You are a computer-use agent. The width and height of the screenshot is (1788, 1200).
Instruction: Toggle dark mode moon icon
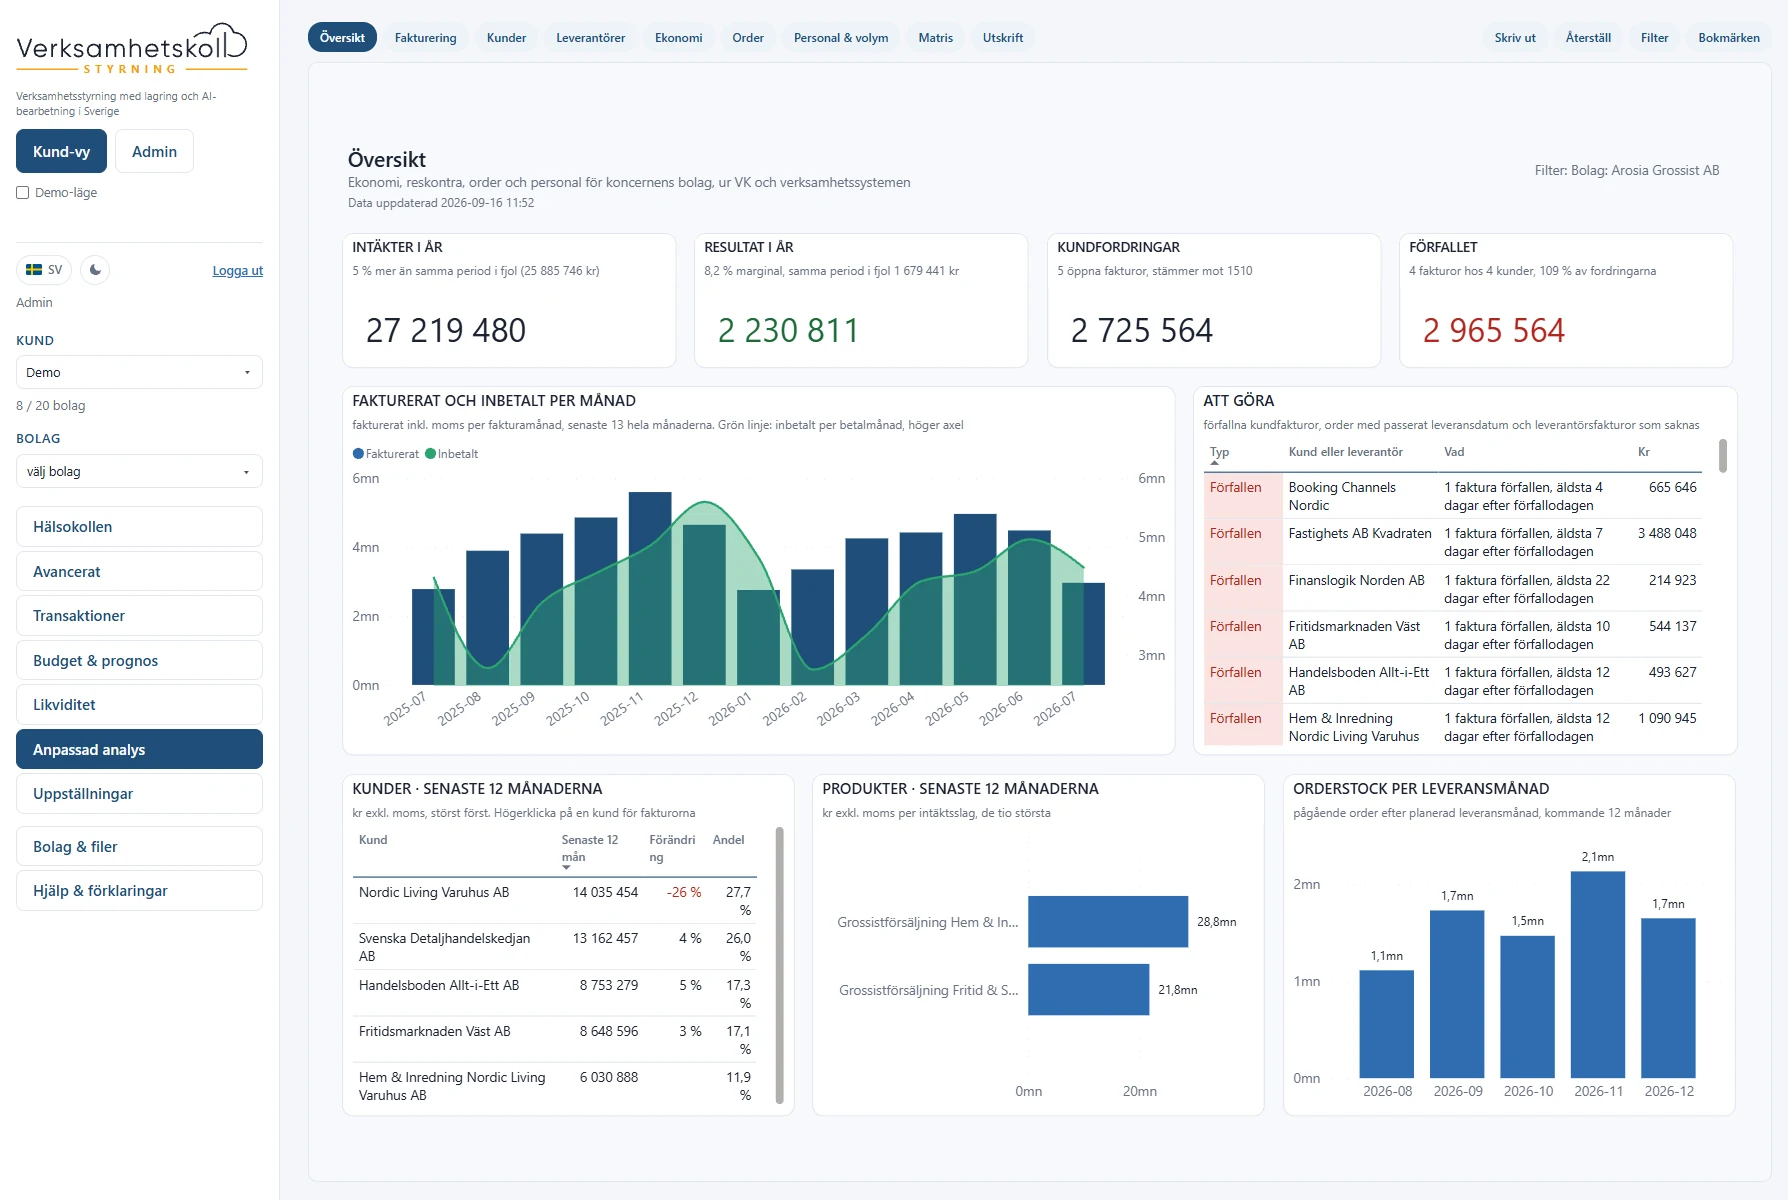click(95, 270)
